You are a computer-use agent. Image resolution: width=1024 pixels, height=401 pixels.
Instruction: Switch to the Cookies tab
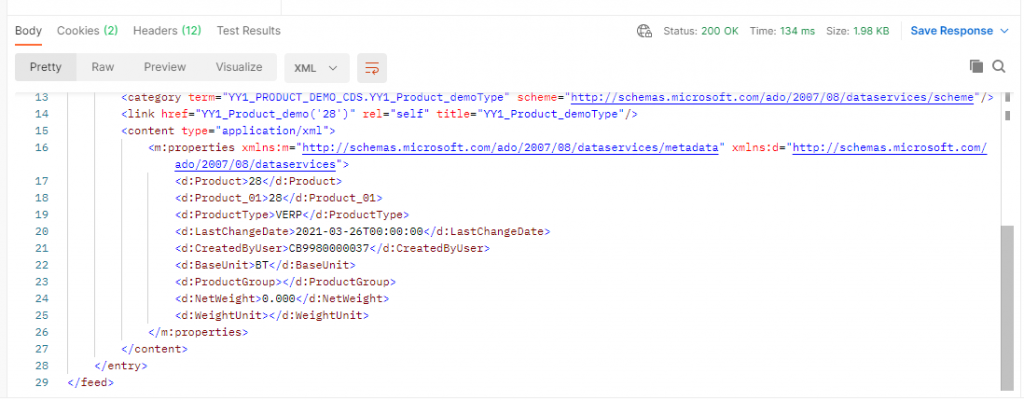(x=88, y=31)
